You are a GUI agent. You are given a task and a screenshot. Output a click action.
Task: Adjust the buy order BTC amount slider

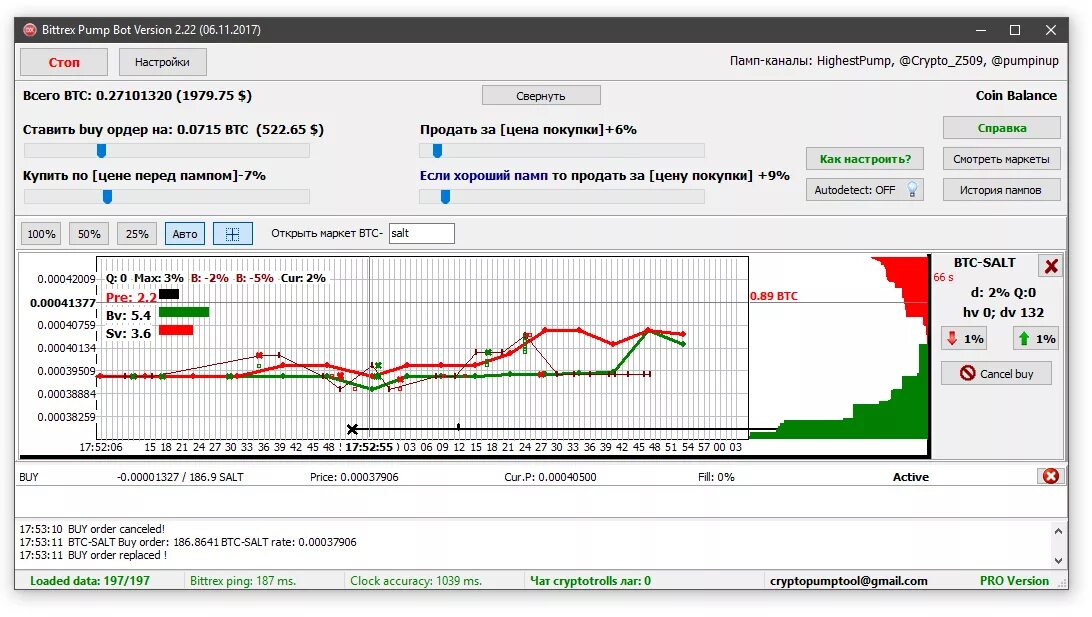pyautogui.click(x=102, y=150)
